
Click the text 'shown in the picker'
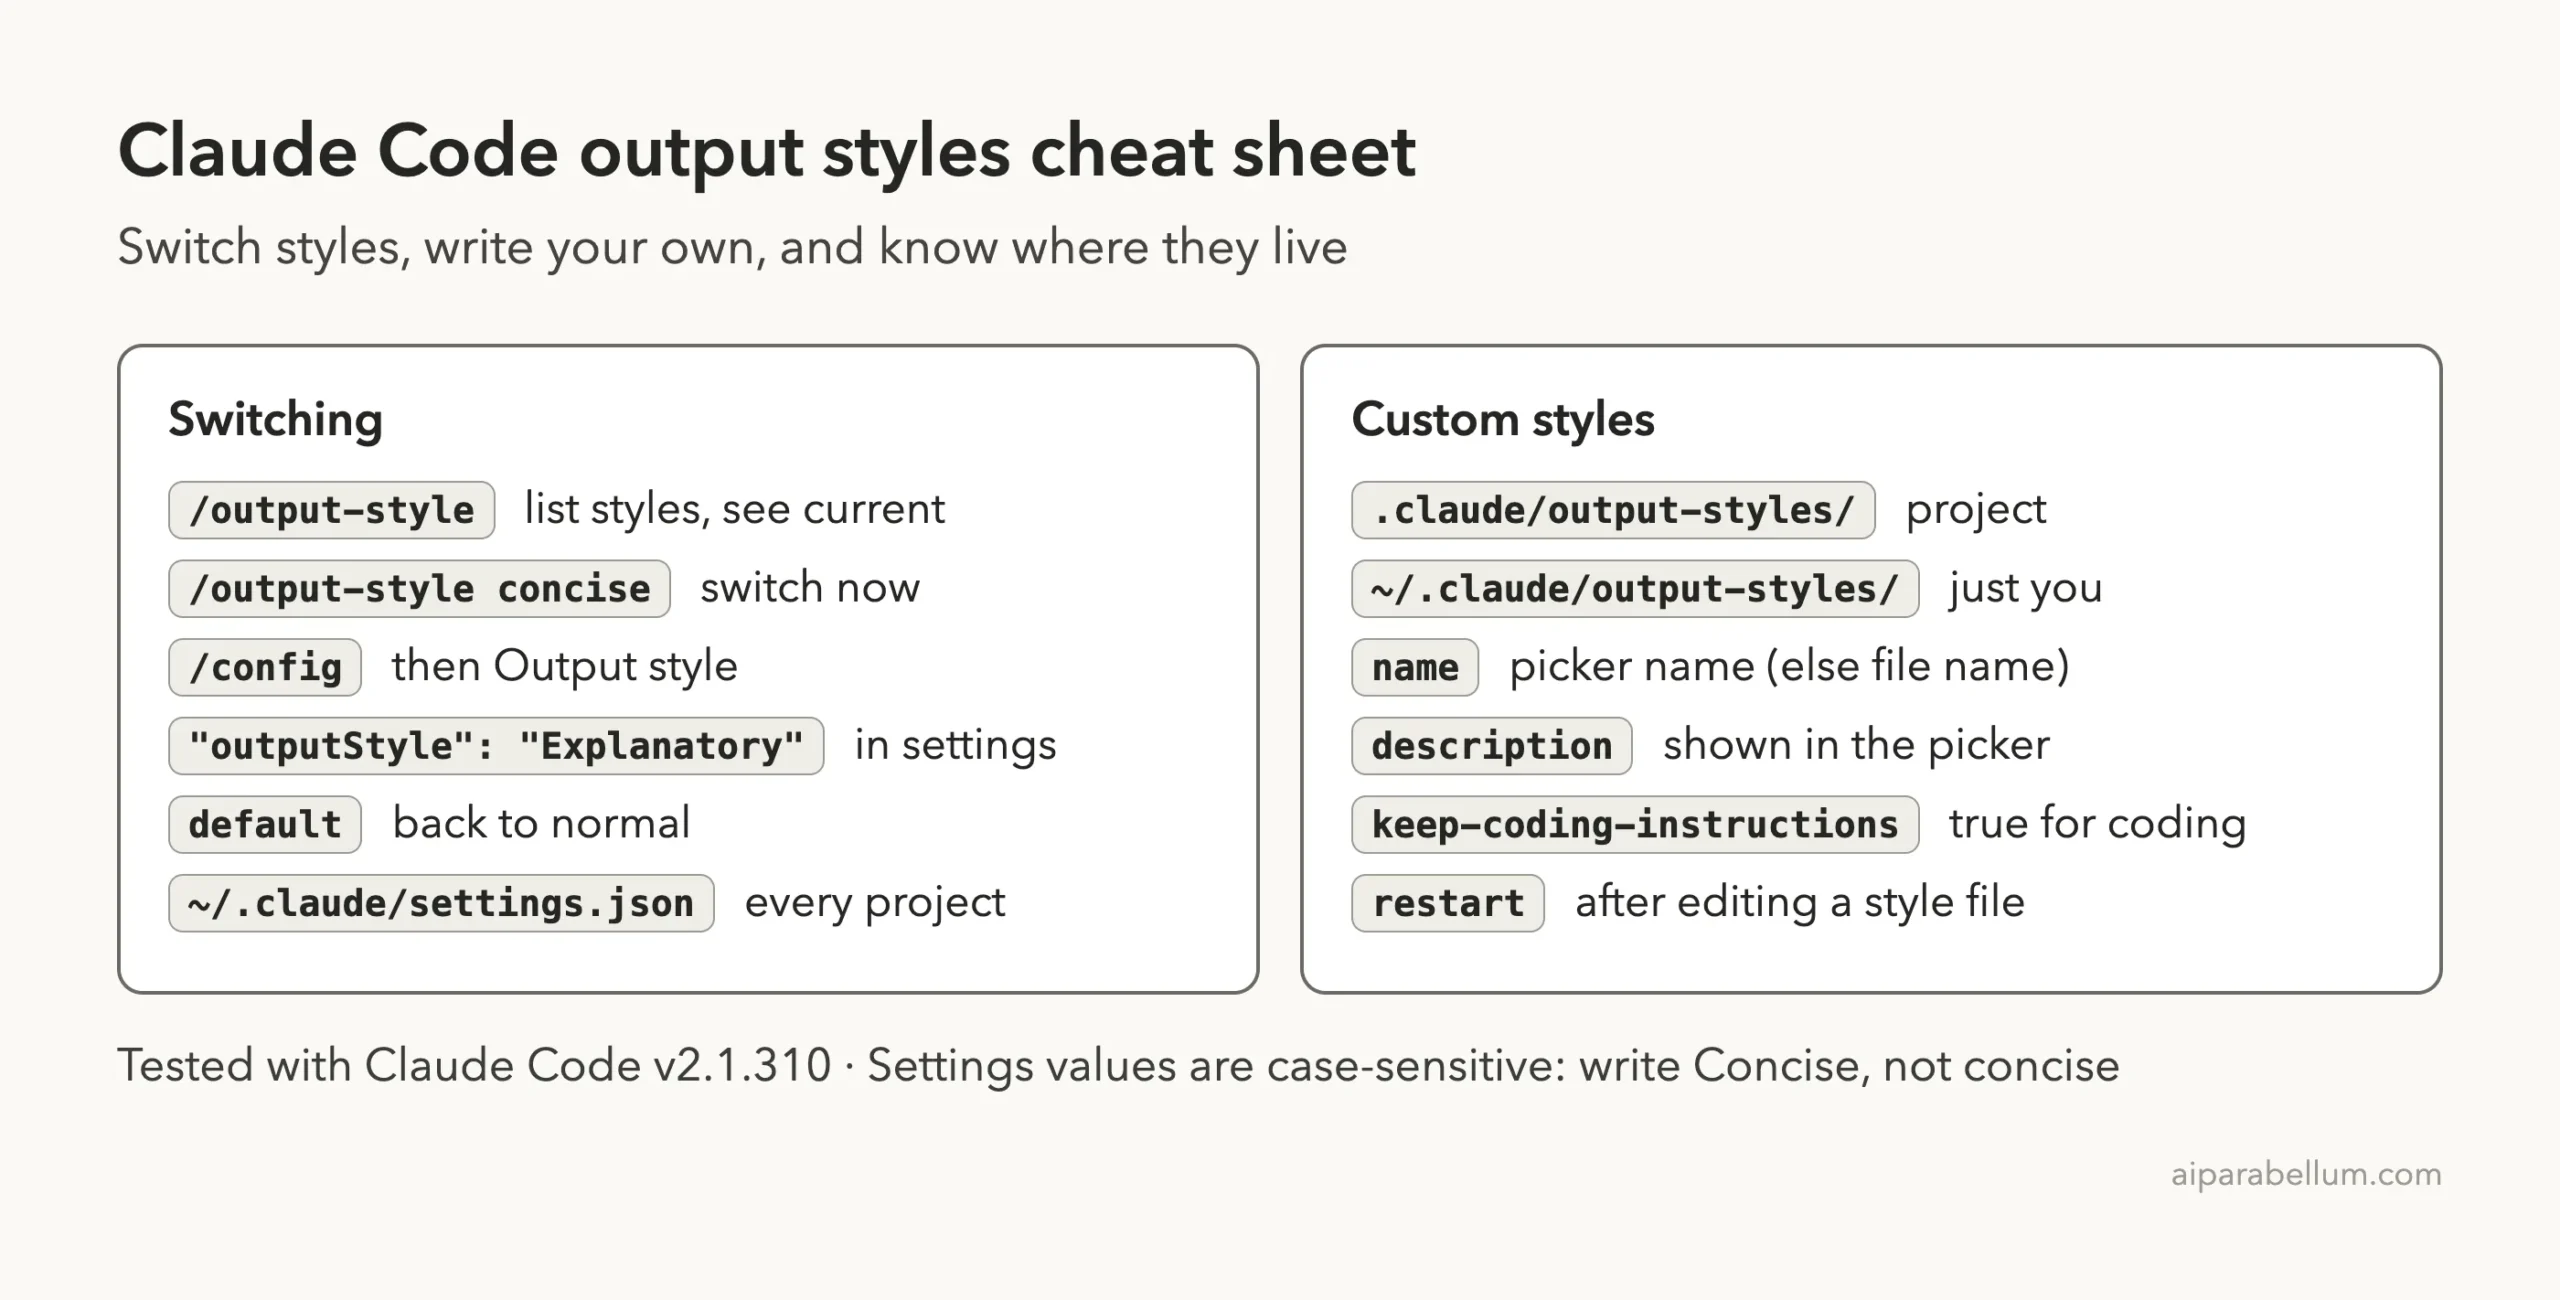point(1857,746)
